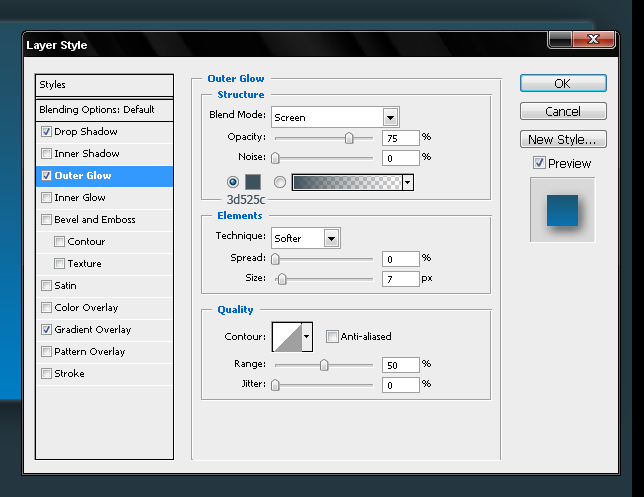Click the style preview thumbnail
This screenshot has height=497, width=644.
(x=562, y=210)
